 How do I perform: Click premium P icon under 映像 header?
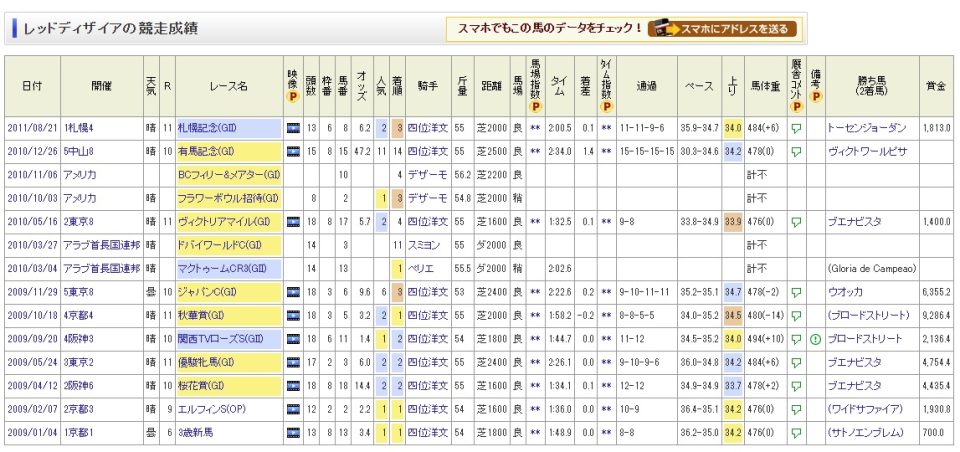(293, 97)
